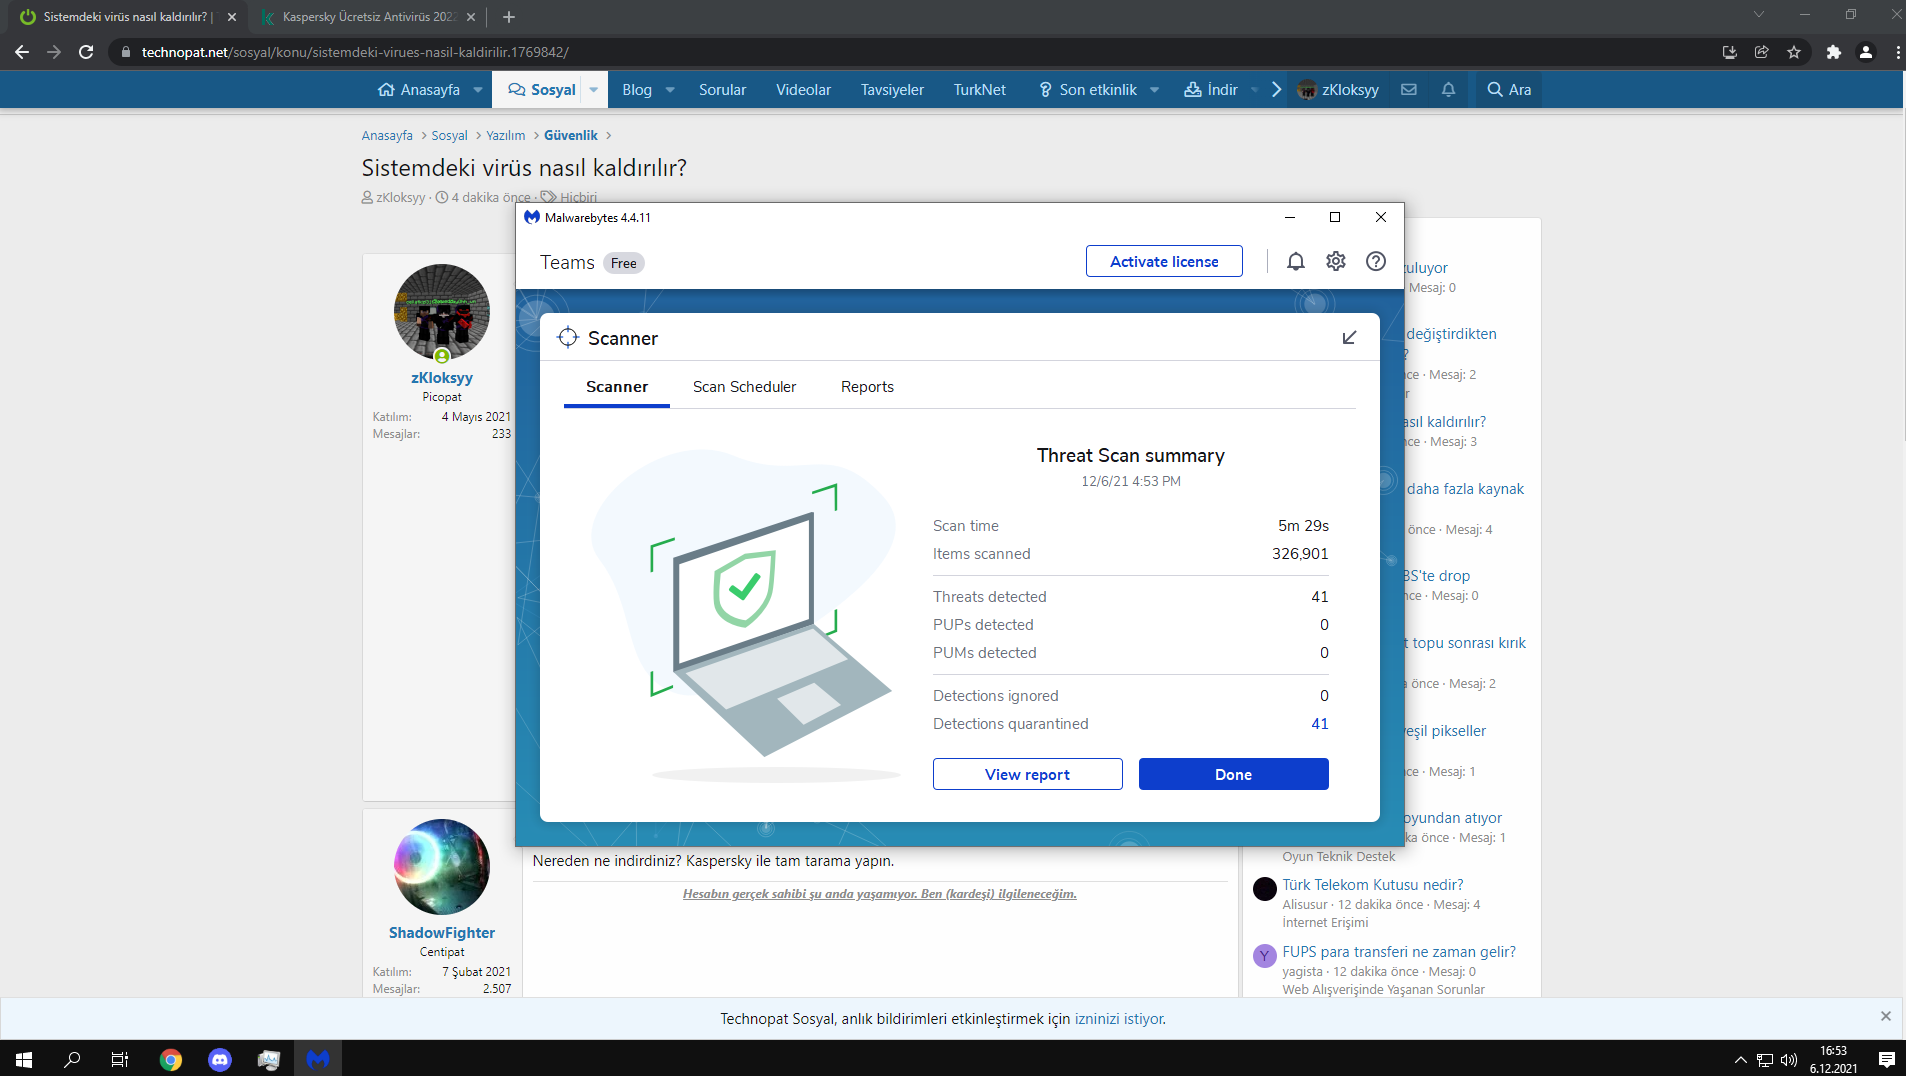Open forum alerts bell icon
Screen dimensions: 1906x1076
1448,90
